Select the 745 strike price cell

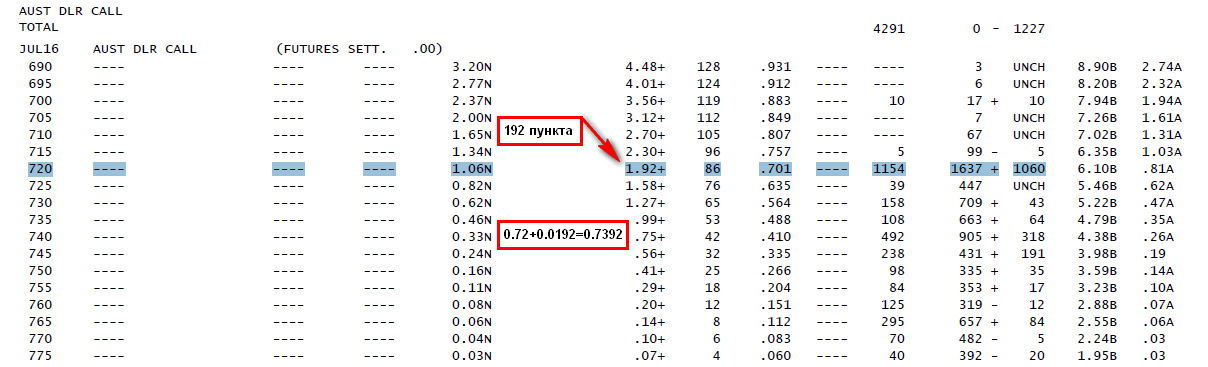(39, 253)
